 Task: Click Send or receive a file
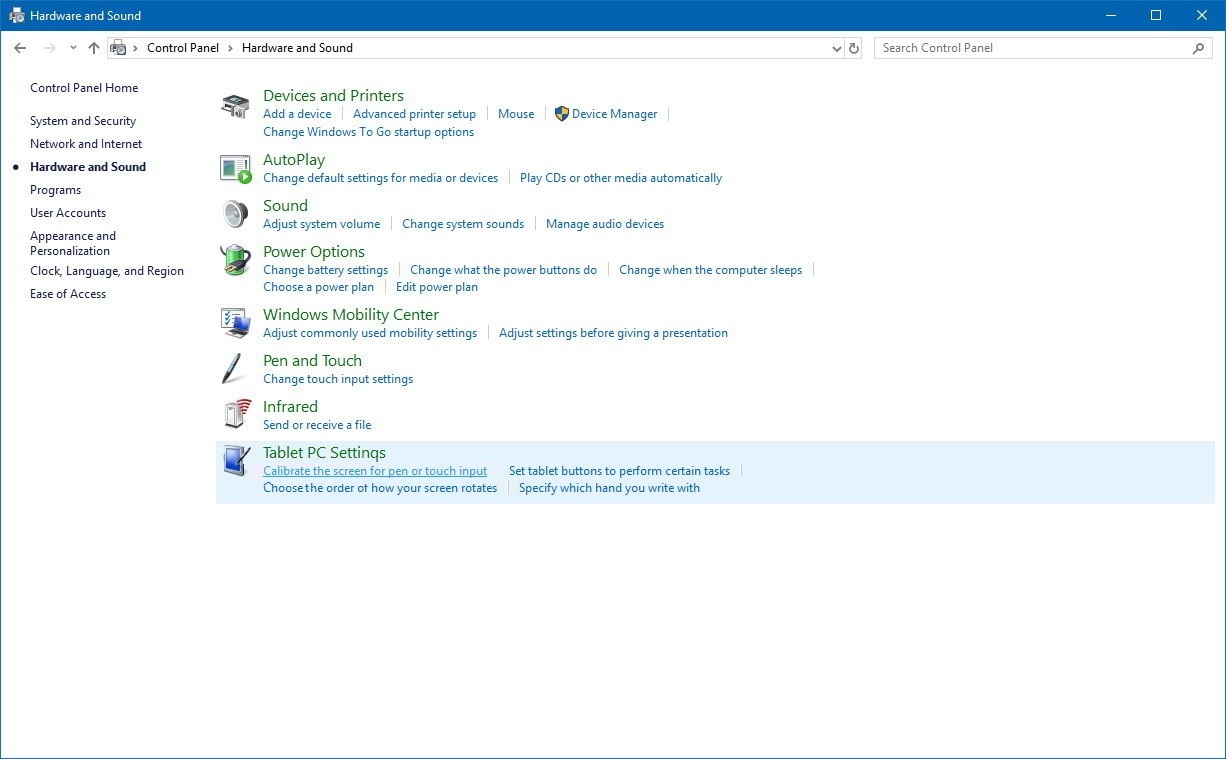[317, 425]
